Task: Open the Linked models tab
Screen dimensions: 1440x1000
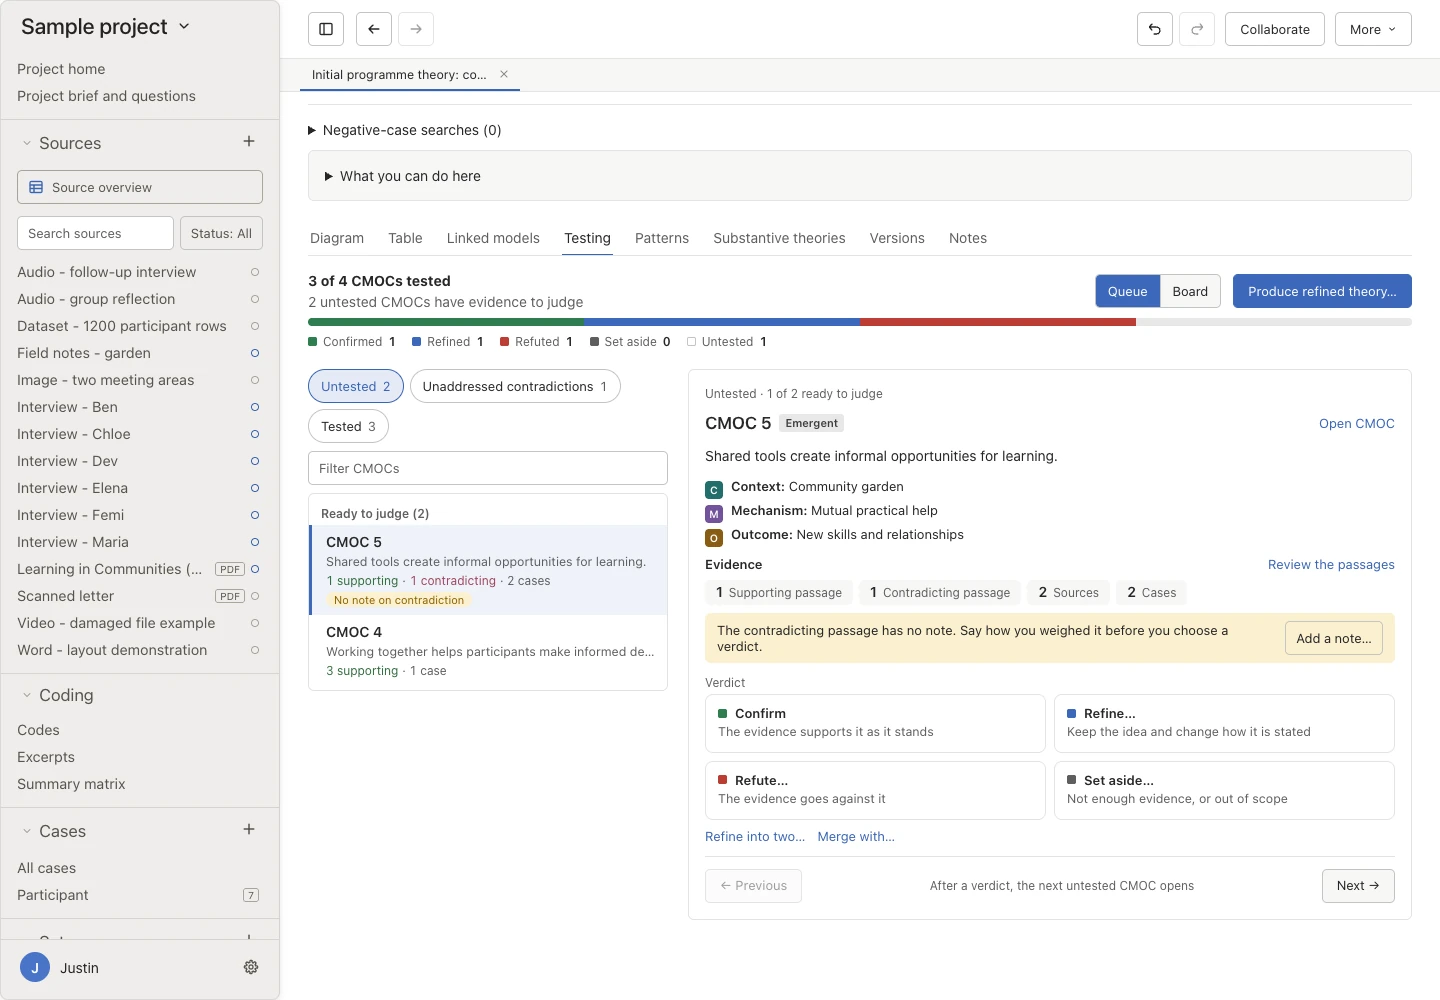Action: [493, 238]
